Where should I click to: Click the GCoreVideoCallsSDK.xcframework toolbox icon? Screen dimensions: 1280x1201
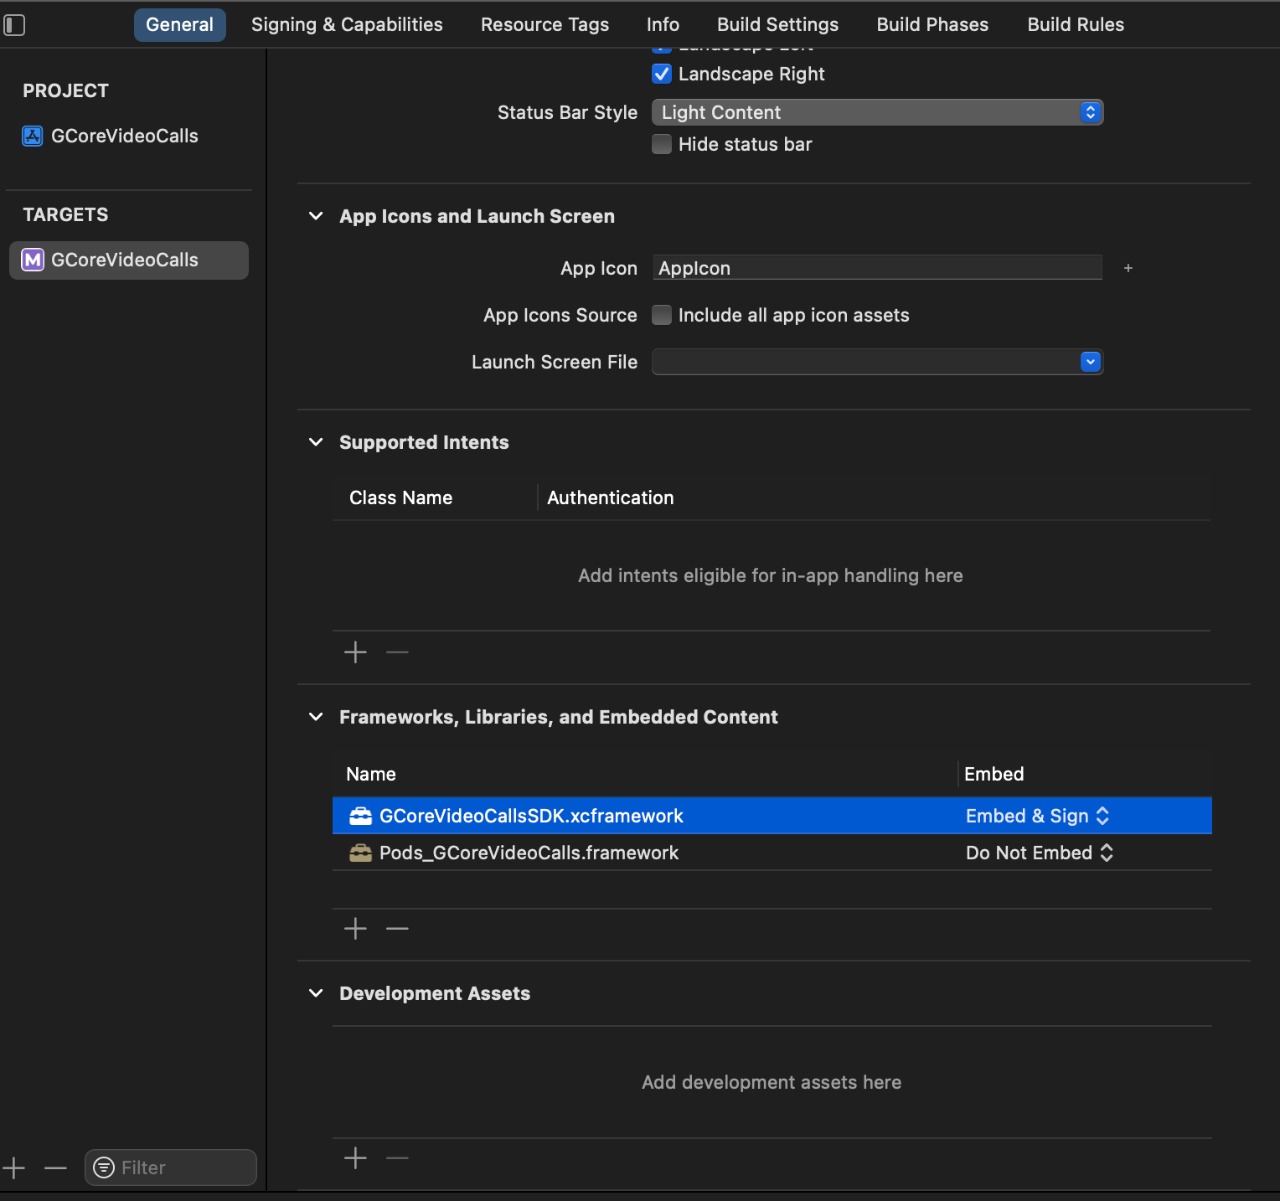pyautogui.click(x=361, y=816)
